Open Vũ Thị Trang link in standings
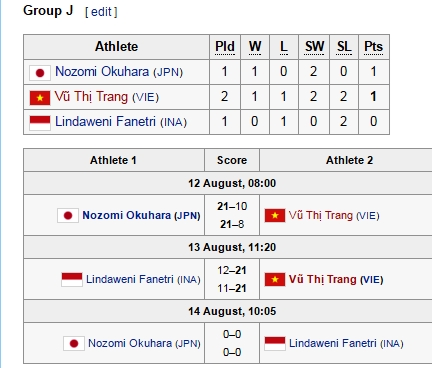The height and width of the screenshot is (368, 432). [91, 97]
